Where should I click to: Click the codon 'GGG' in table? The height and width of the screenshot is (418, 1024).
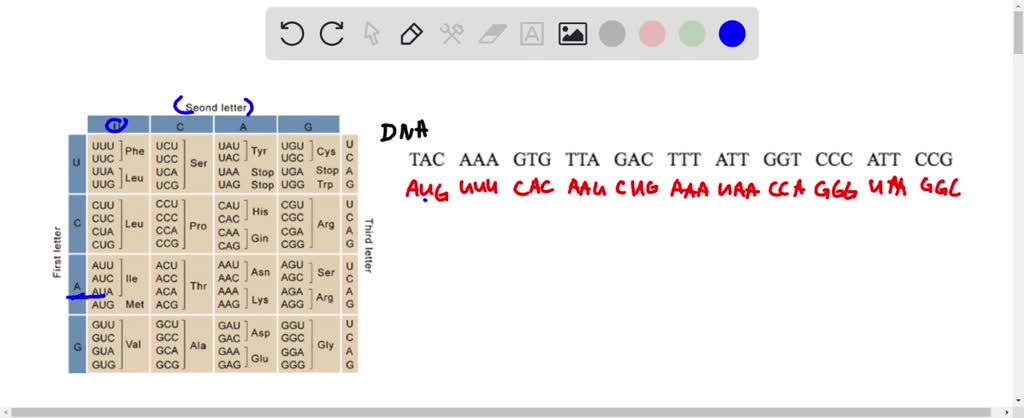pos(292,365)
